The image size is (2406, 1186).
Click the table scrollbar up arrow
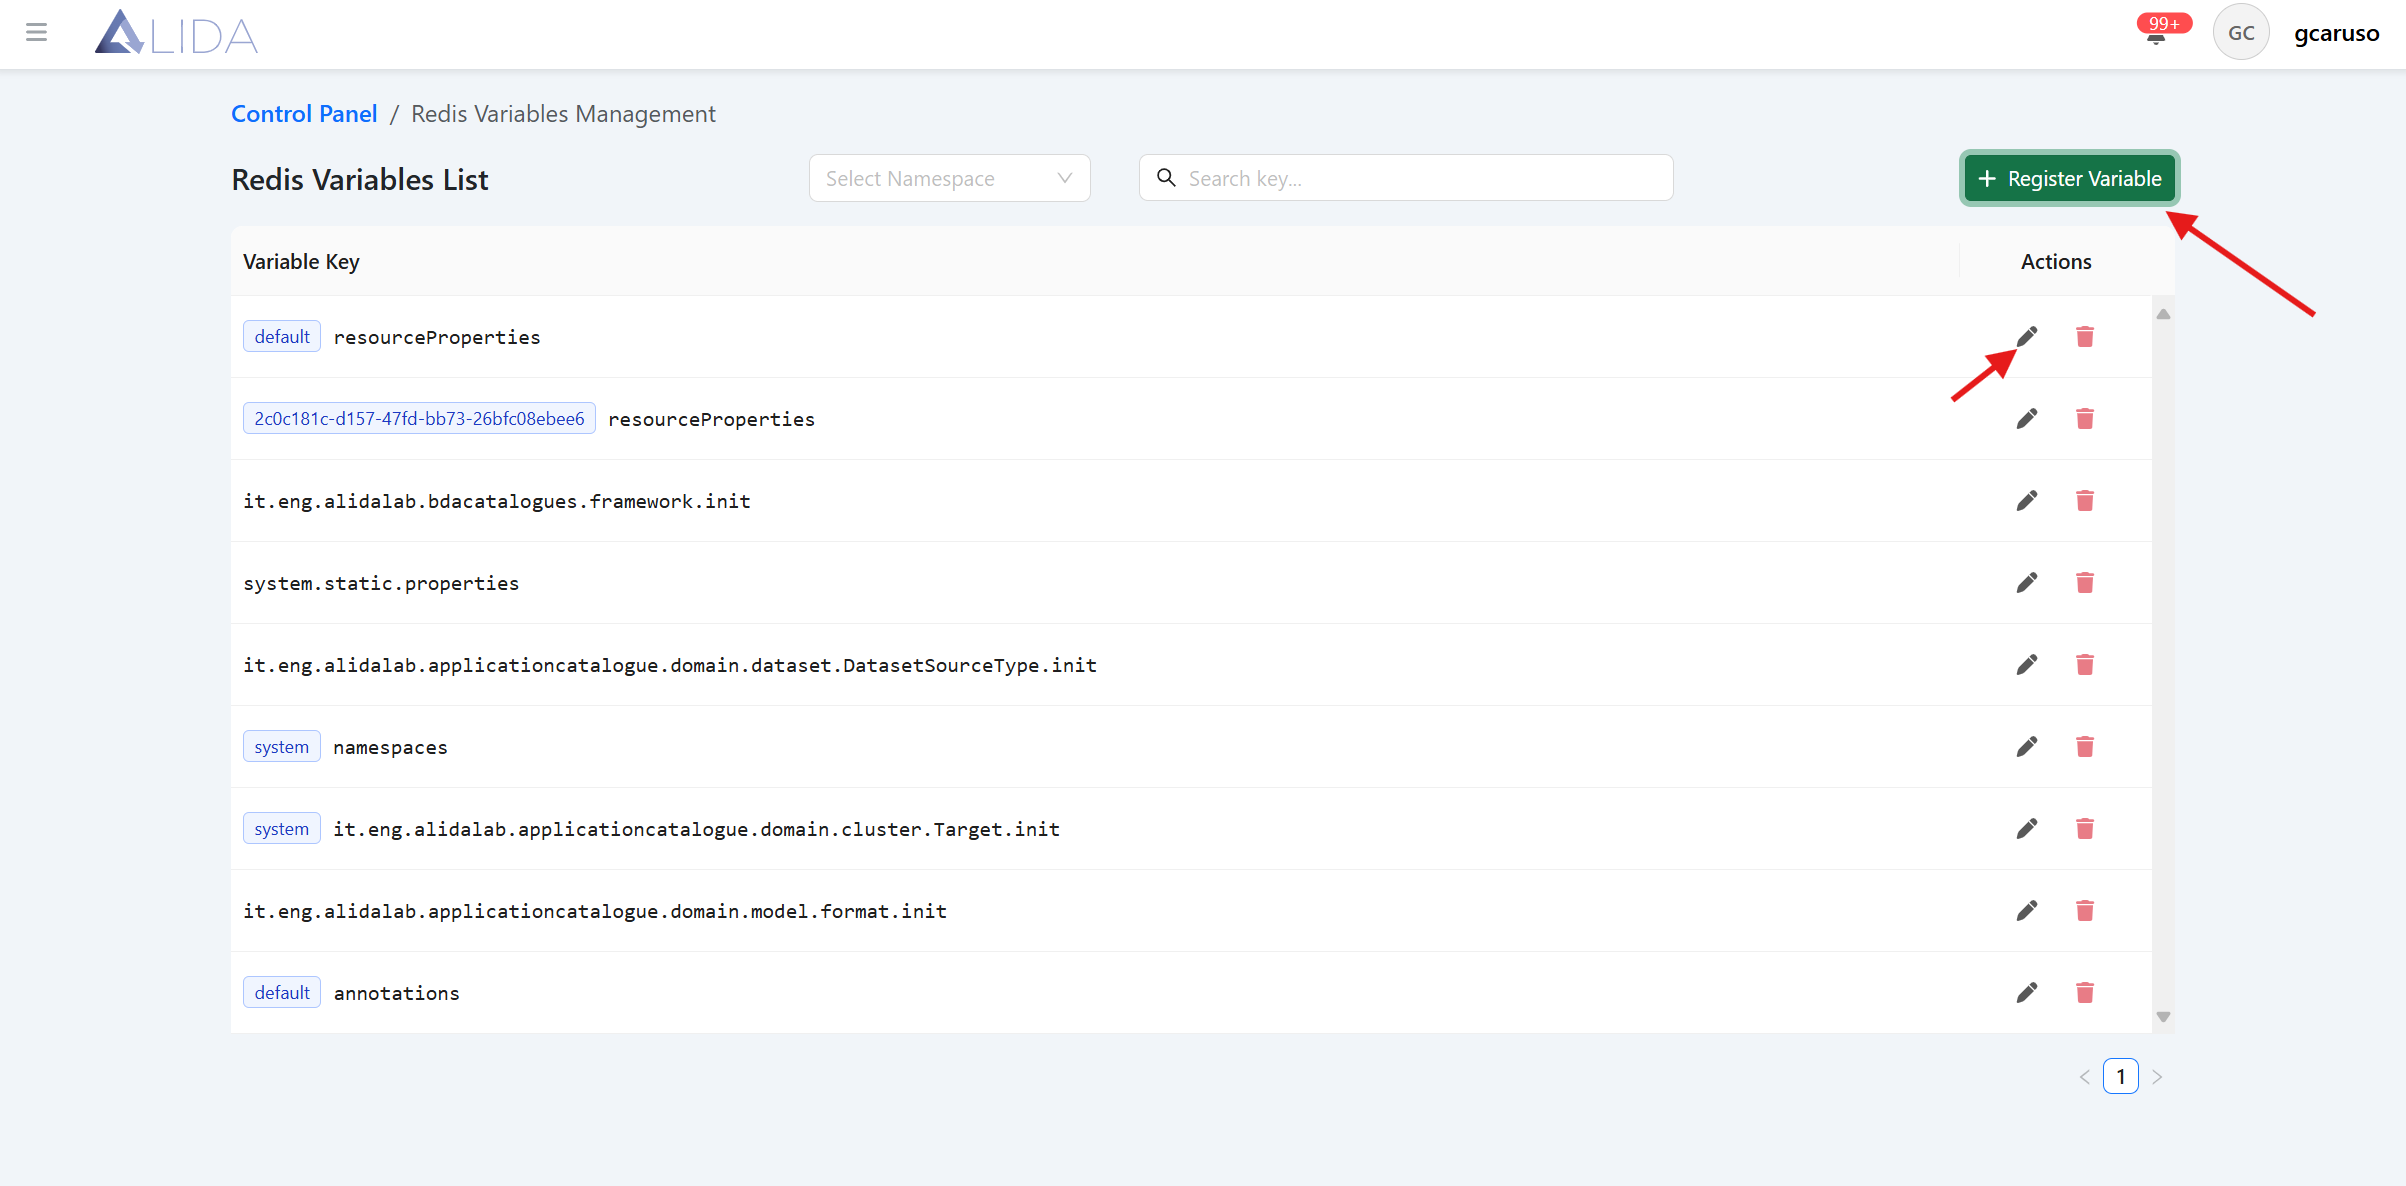2163,314
